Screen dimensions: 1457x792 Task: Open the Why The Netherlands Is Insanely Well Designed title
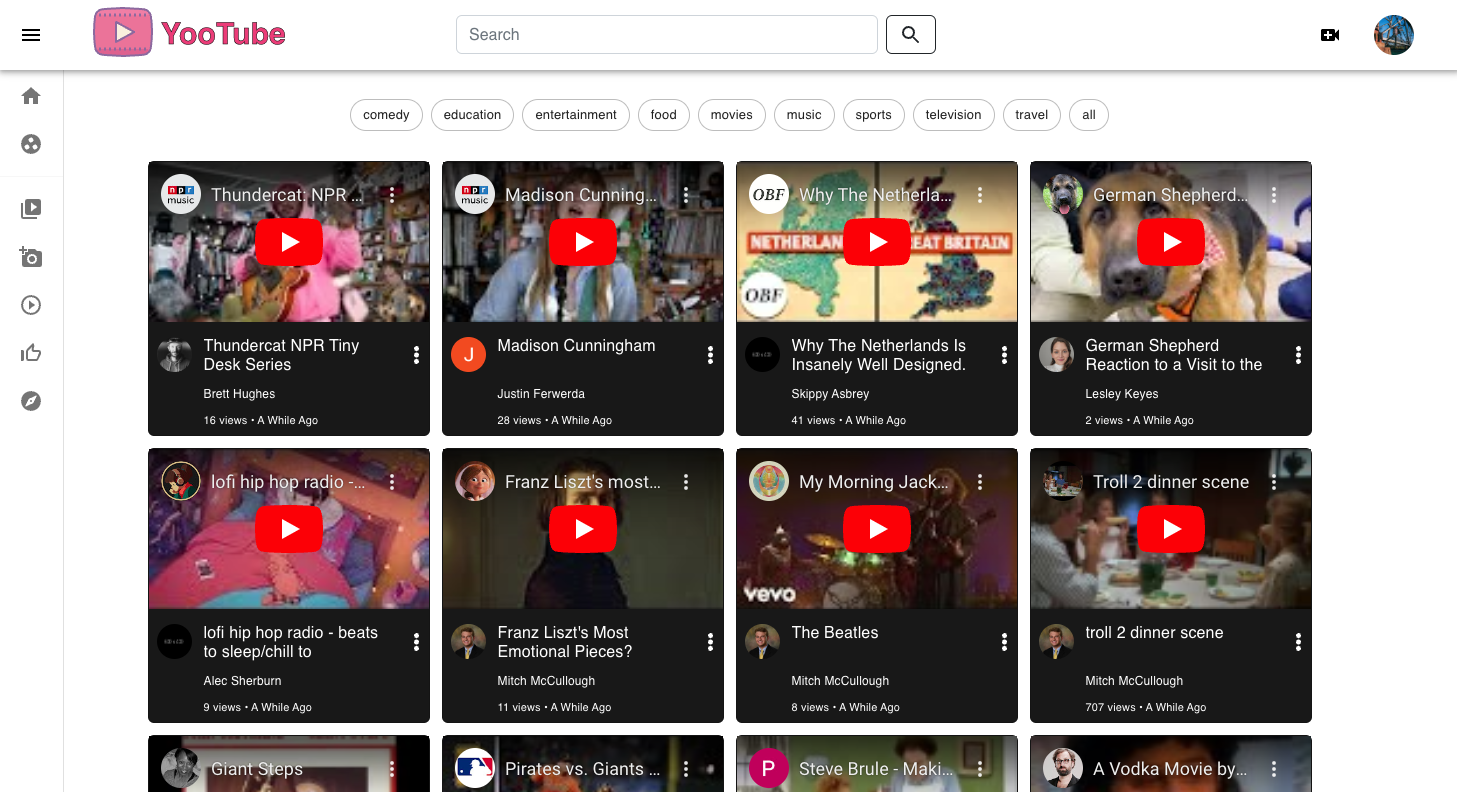[878, 355]
